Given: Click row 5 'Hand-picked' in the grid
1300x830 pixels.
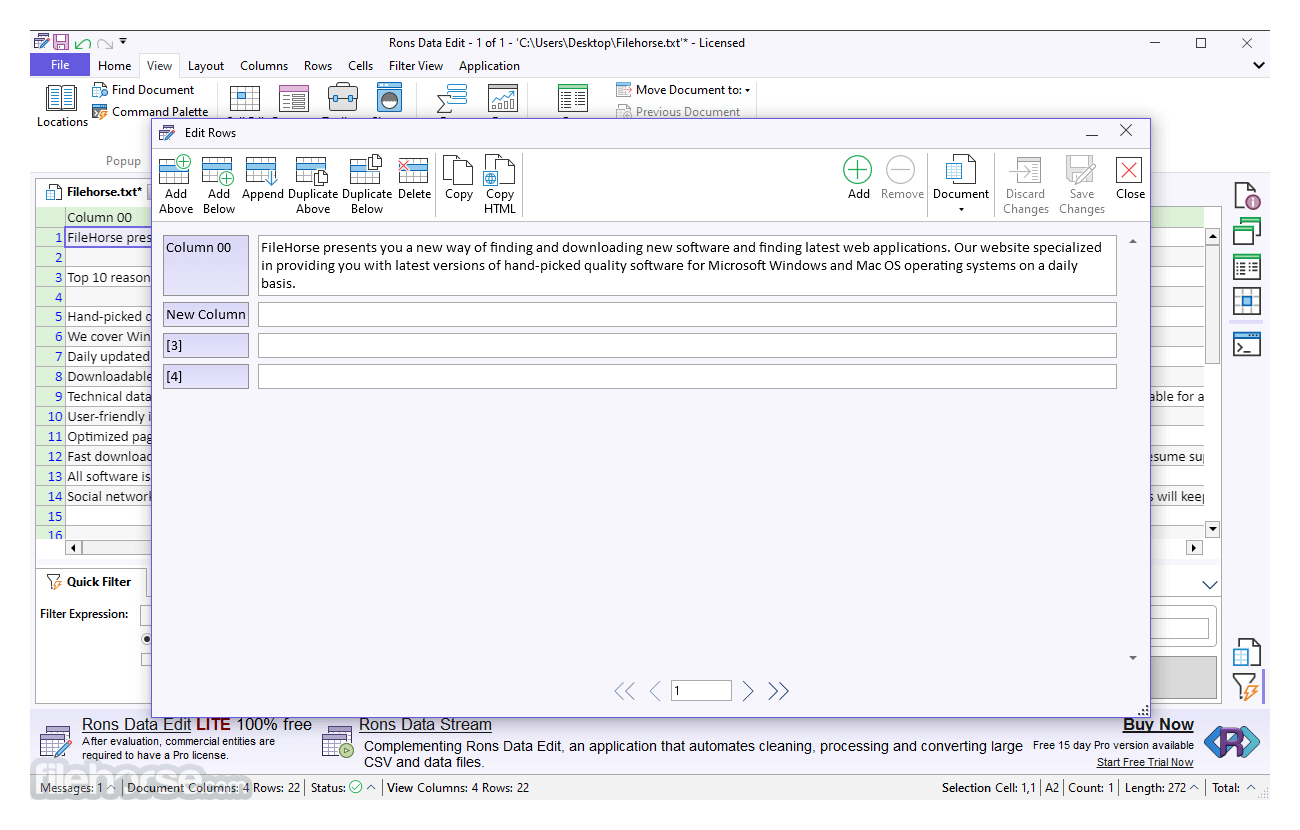Looking at the screenshot, I should [108, 317].
